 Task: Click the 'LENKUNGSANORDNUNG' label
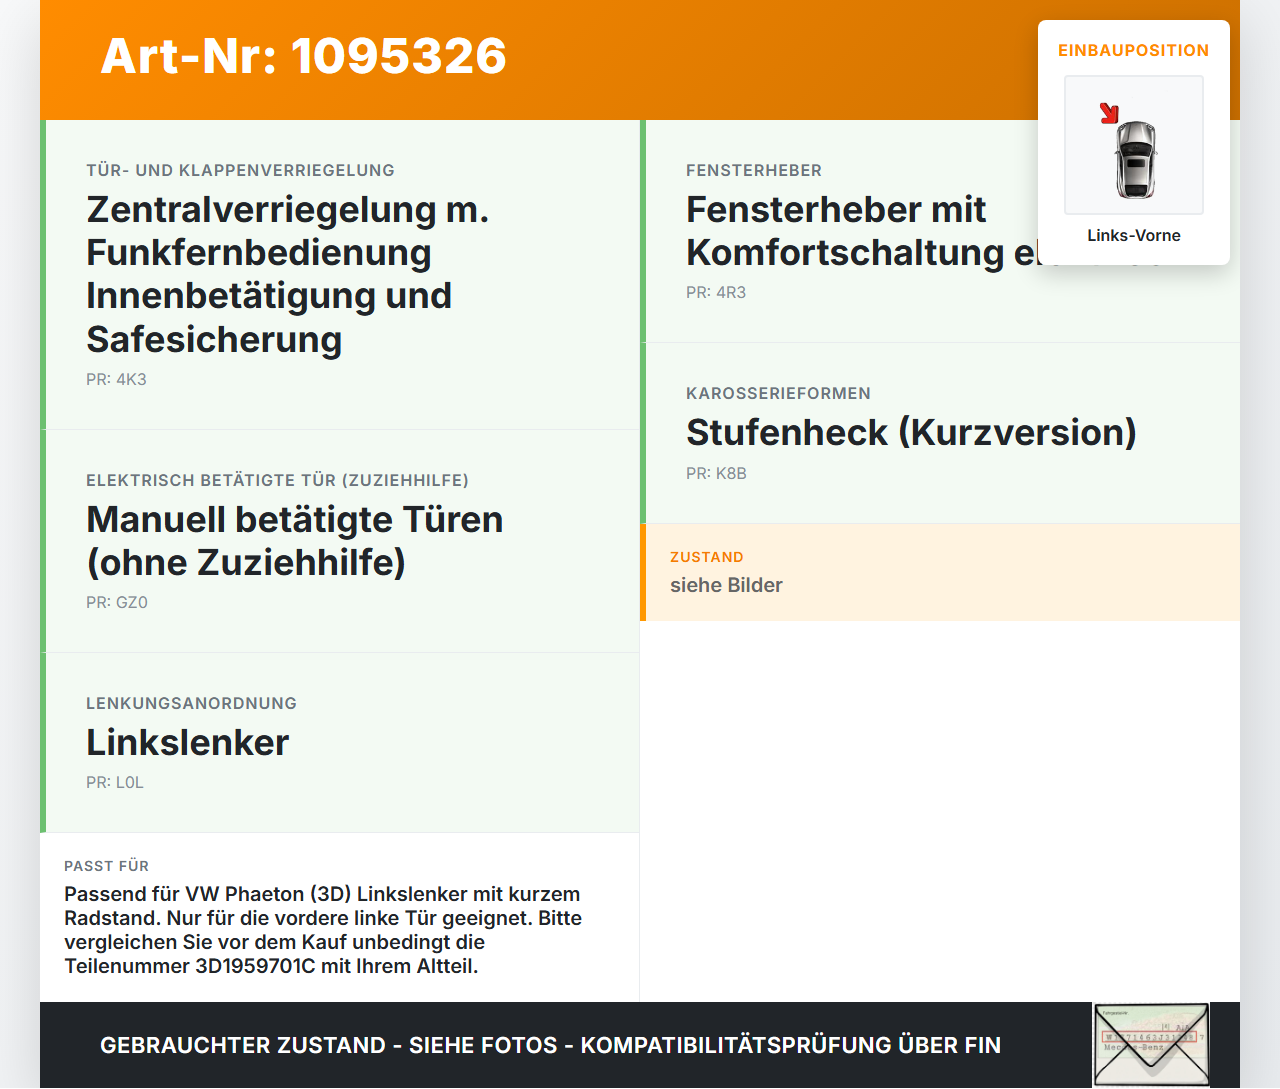[191, 703]
